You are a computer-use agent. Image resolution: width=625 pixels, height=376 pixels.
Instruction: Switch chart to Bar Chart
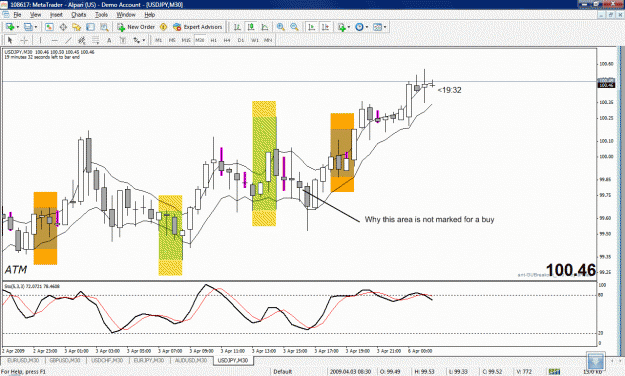pyautogui.click(x=237, y=27)
